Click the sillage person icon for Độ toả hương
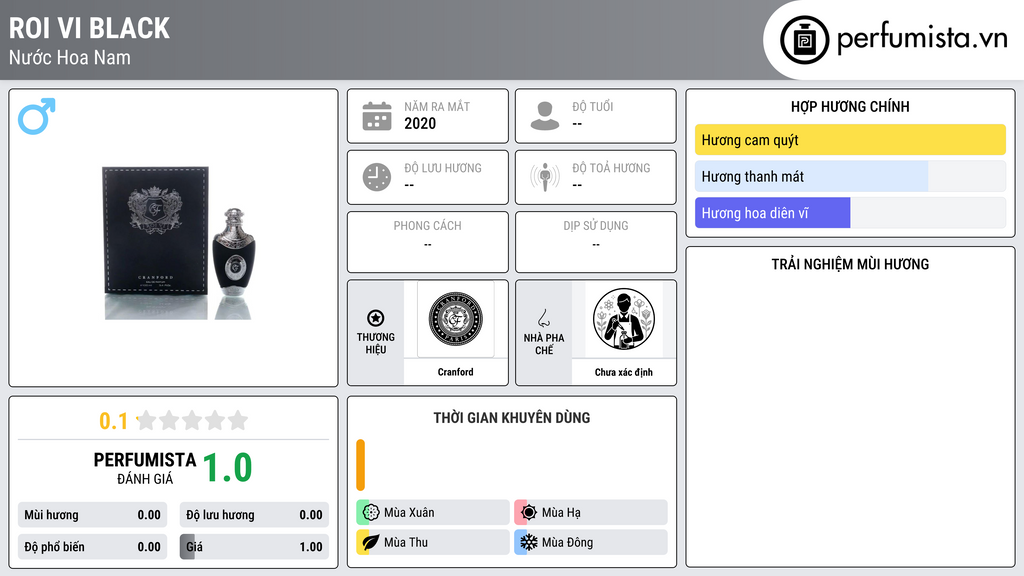Screen dimensions: 1024x576 545,177
